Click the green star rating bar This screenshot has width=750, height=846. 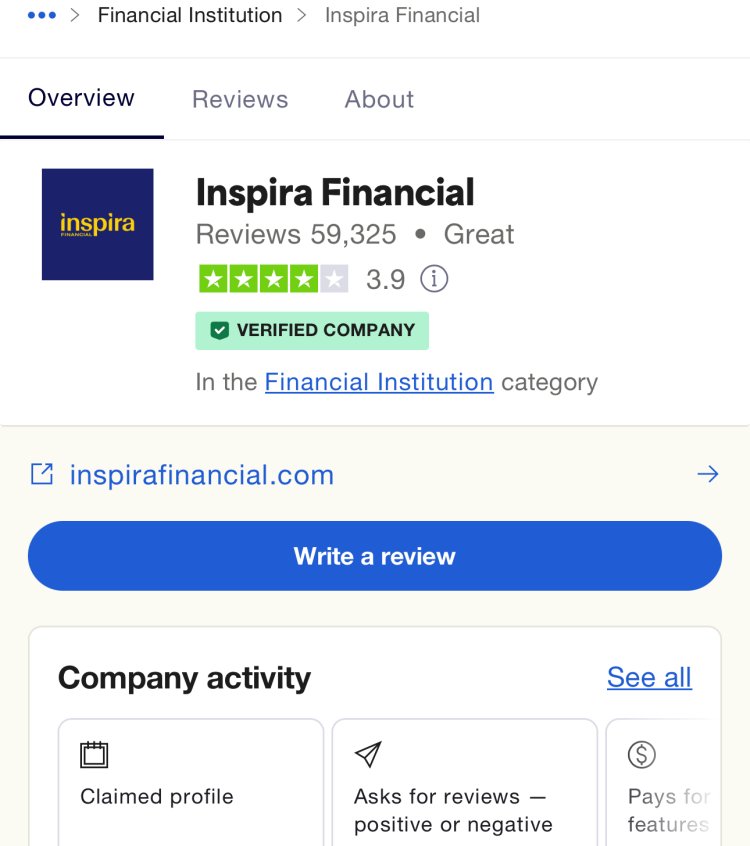274,279
